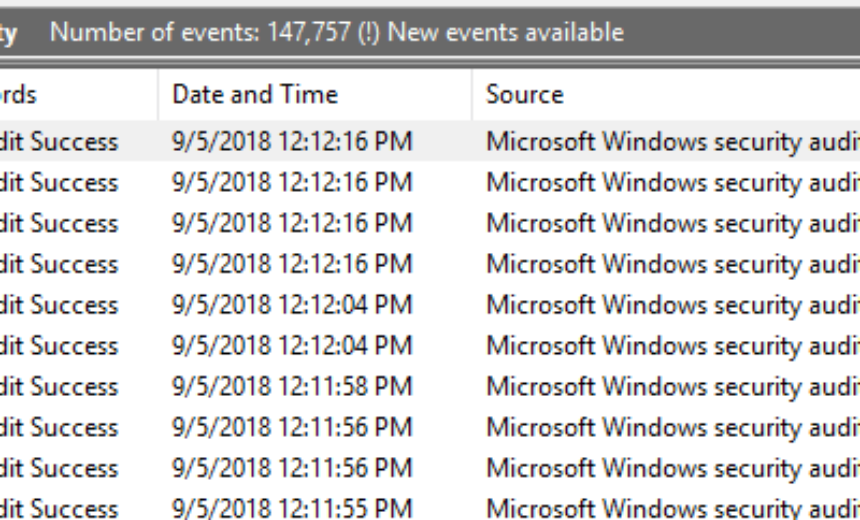Click the highlighted row's Microsoft Windows security source cell
Screen dimensions: 860x520
[673, 142]
